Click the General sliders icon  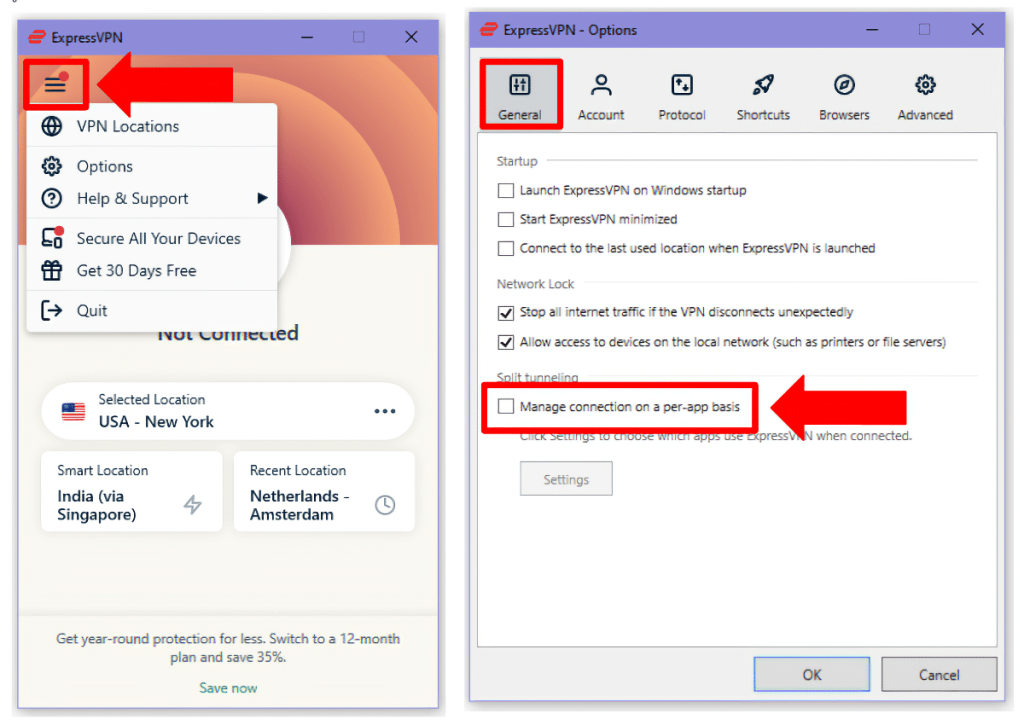520,84
